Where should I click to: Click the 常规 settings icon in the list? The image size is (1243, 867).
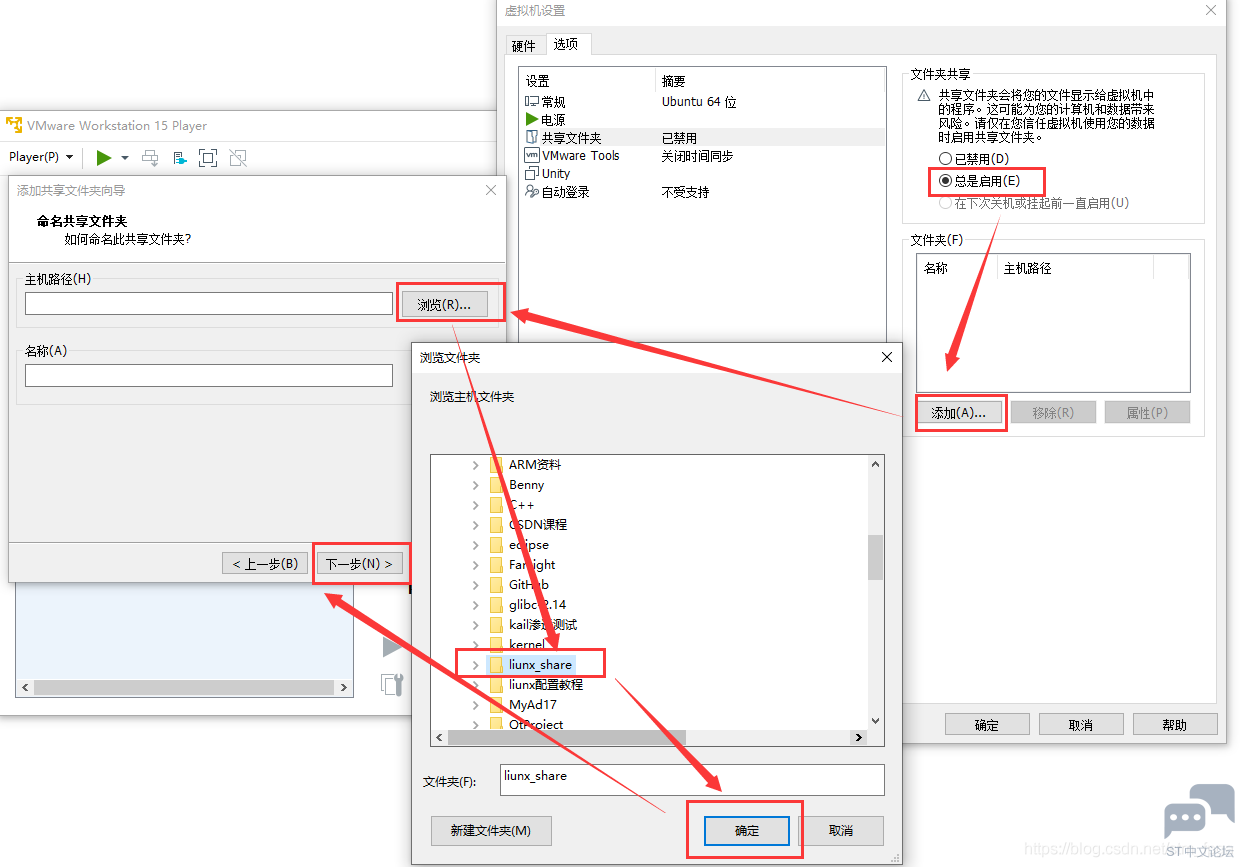click(x=532, y=102)
